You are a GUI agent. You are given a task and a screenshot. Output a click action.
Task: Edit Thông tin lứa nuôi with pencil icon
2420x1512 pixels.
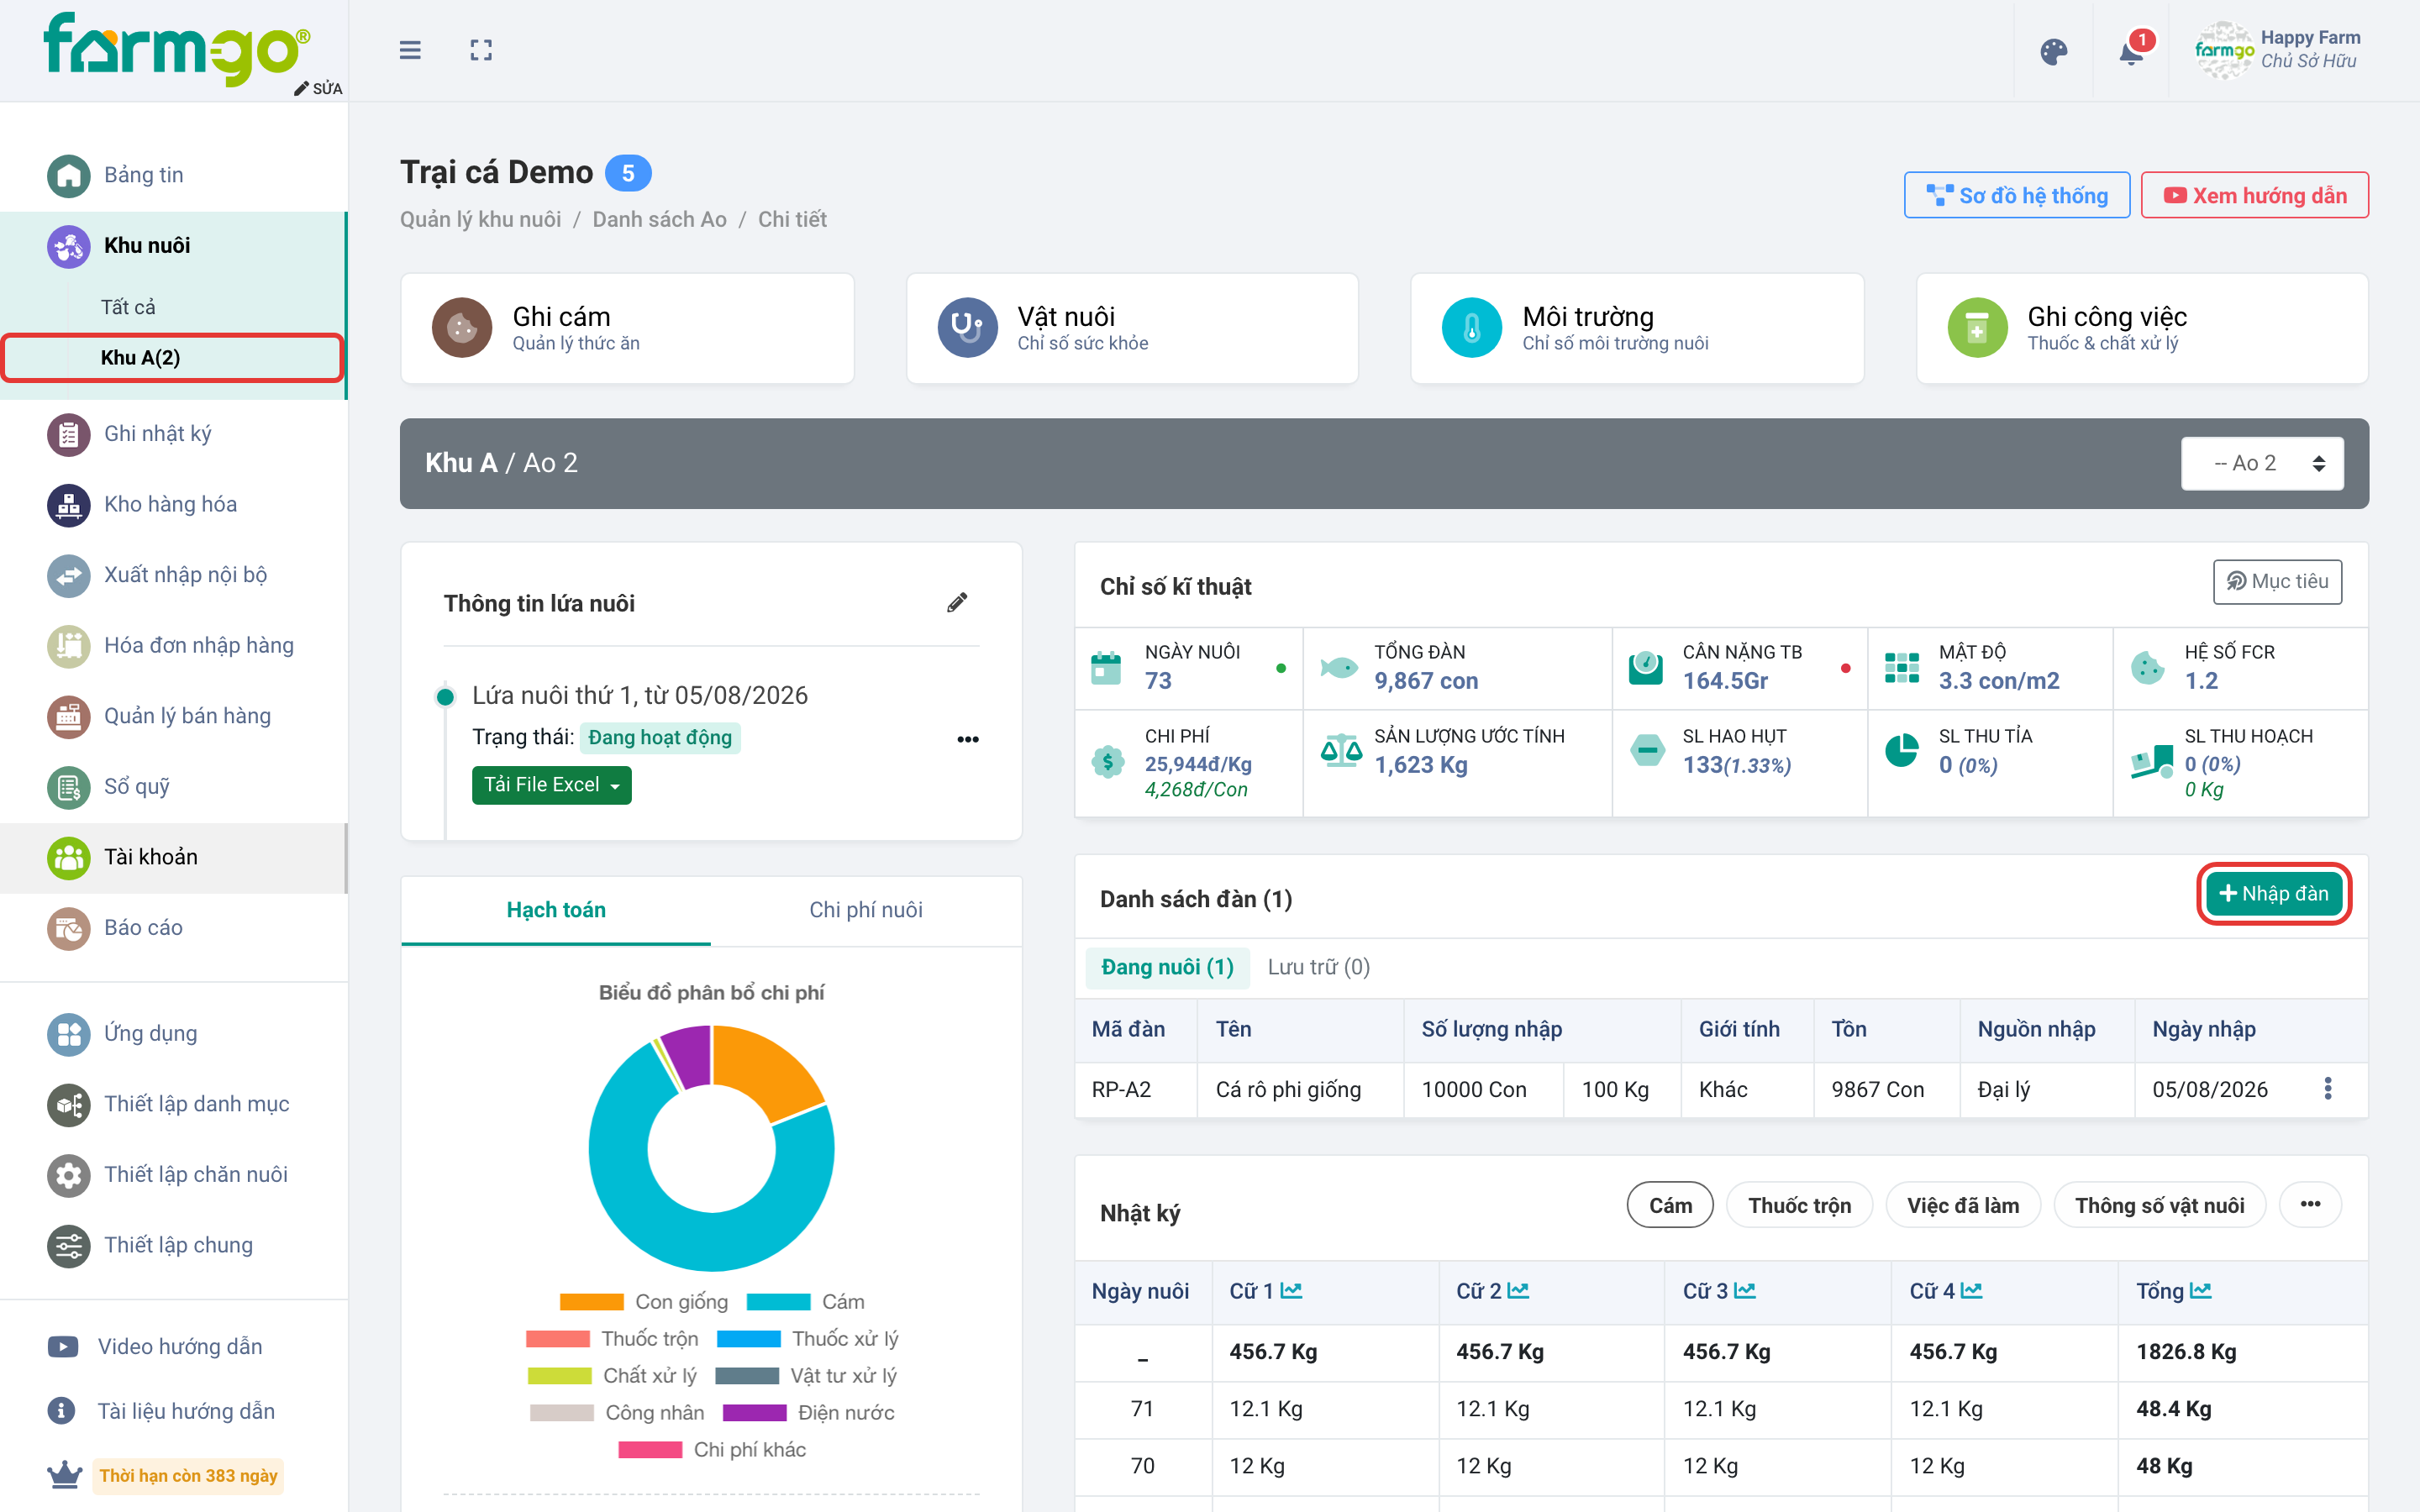pyautogui.click(x=957, y=602)
